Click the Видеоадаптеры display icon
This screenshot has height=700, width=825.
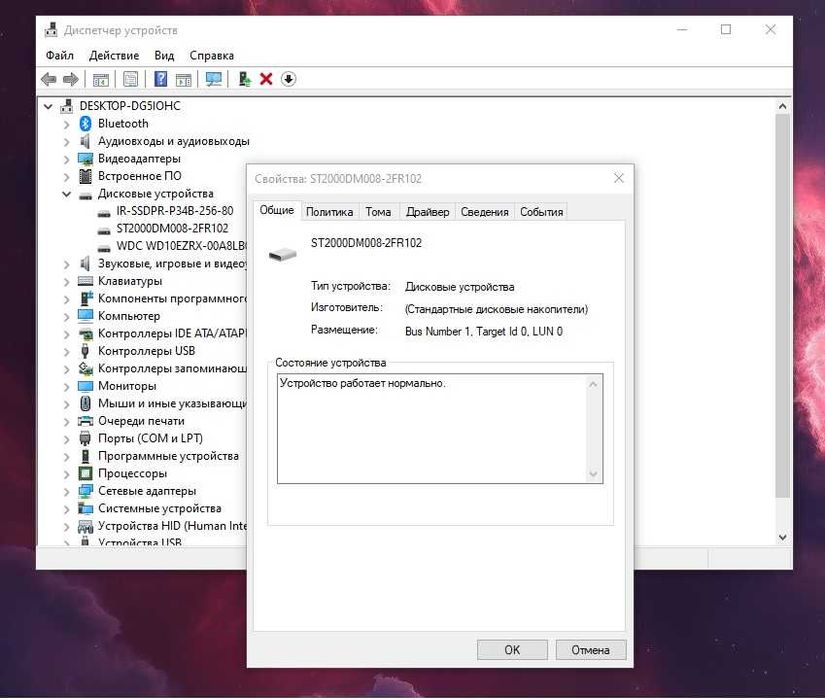point(85,158)
